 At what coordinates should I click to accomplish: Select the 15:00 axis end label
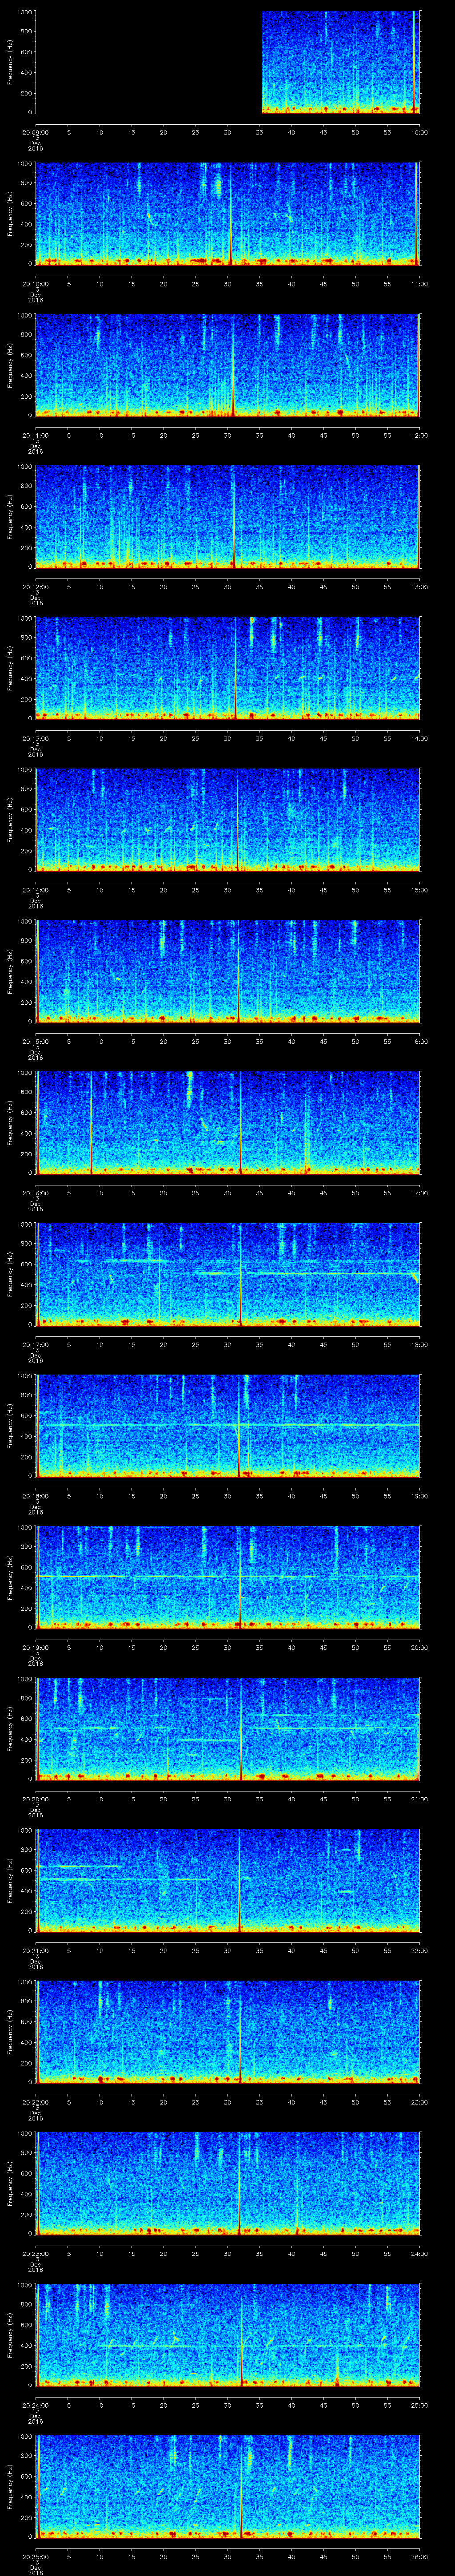point(419,890)
